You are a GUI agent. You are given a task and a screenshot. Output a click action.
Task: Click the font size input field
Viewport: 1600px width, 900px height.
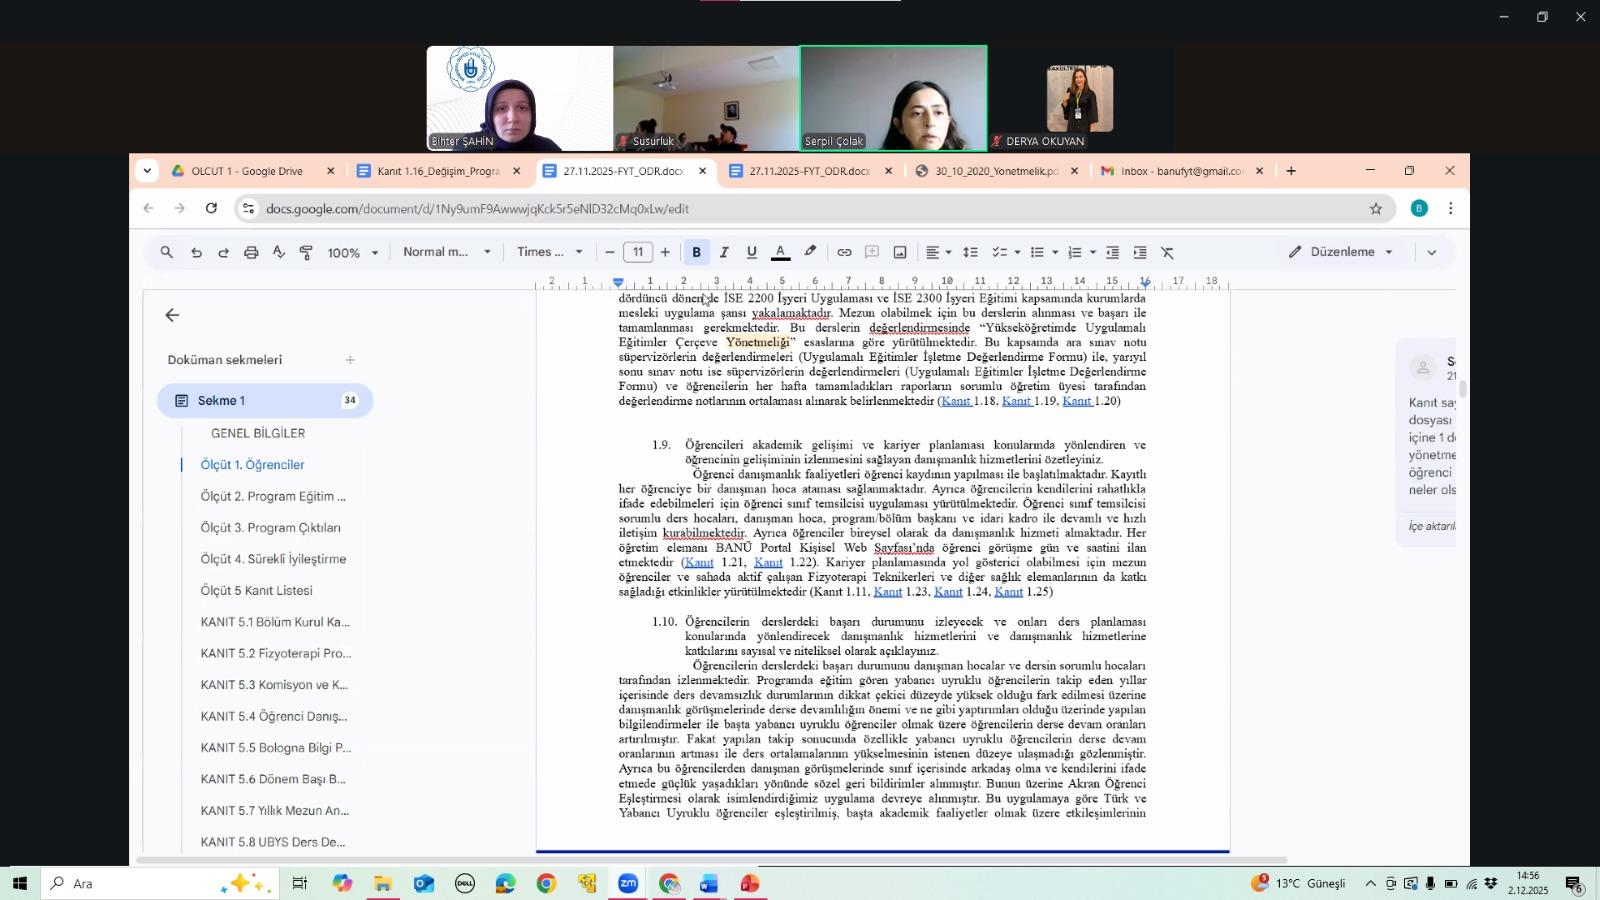point(637,252)
